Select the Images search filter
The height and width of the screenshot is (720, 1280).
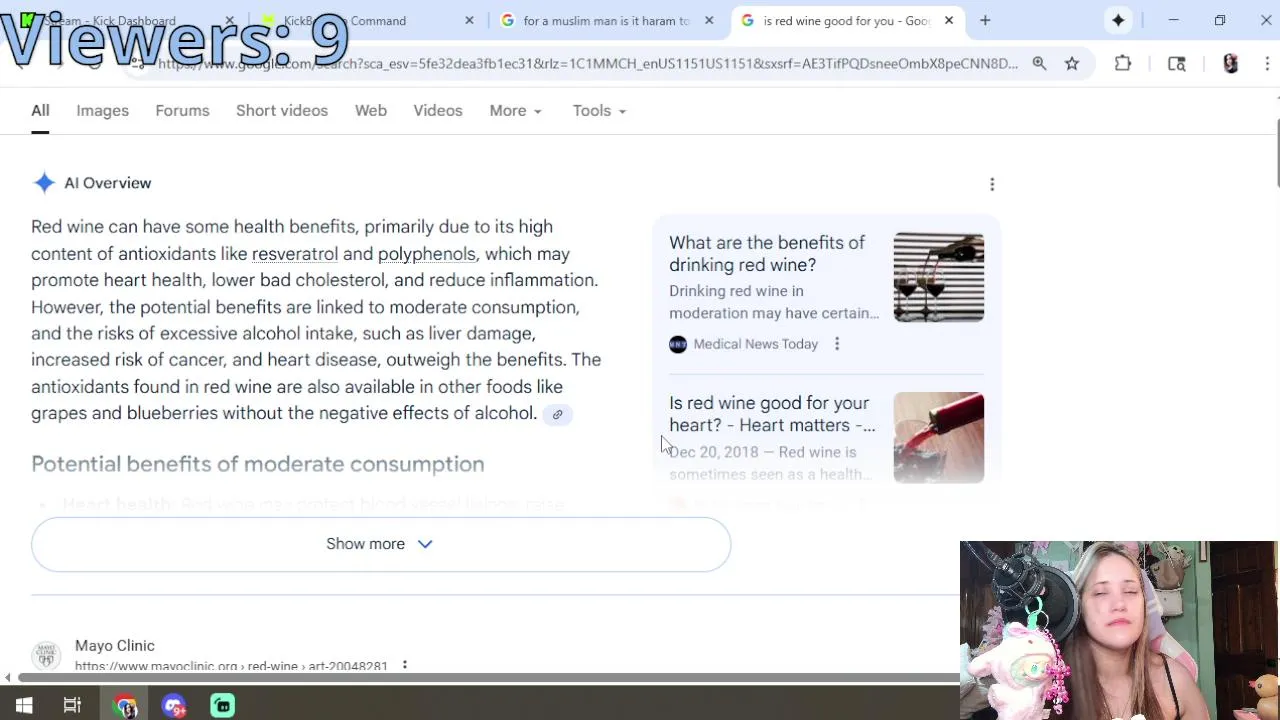pyautogui.click(x=102, y=111)
